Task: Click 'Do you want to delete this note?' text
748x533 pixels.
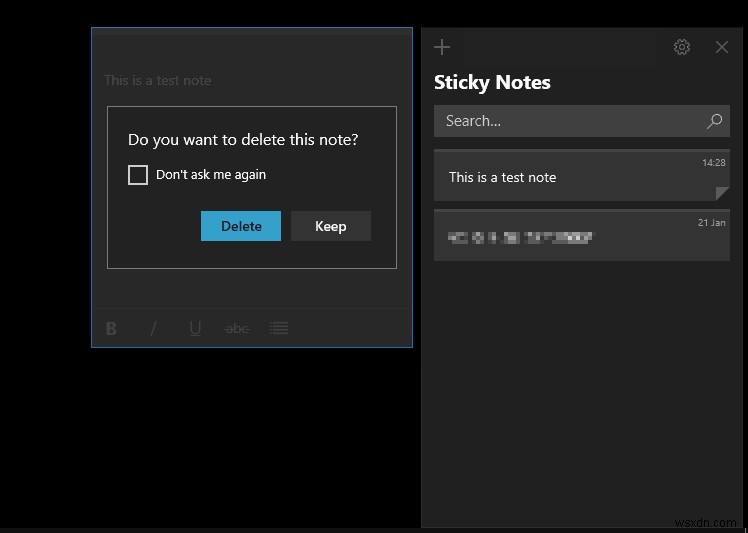Action: click(x=243, y=140)
